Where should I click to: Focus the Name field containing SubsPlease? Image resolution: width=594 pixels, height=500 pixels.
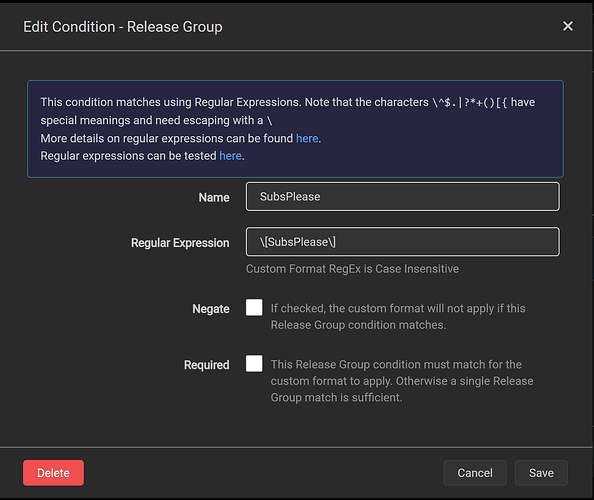(402, 197)
